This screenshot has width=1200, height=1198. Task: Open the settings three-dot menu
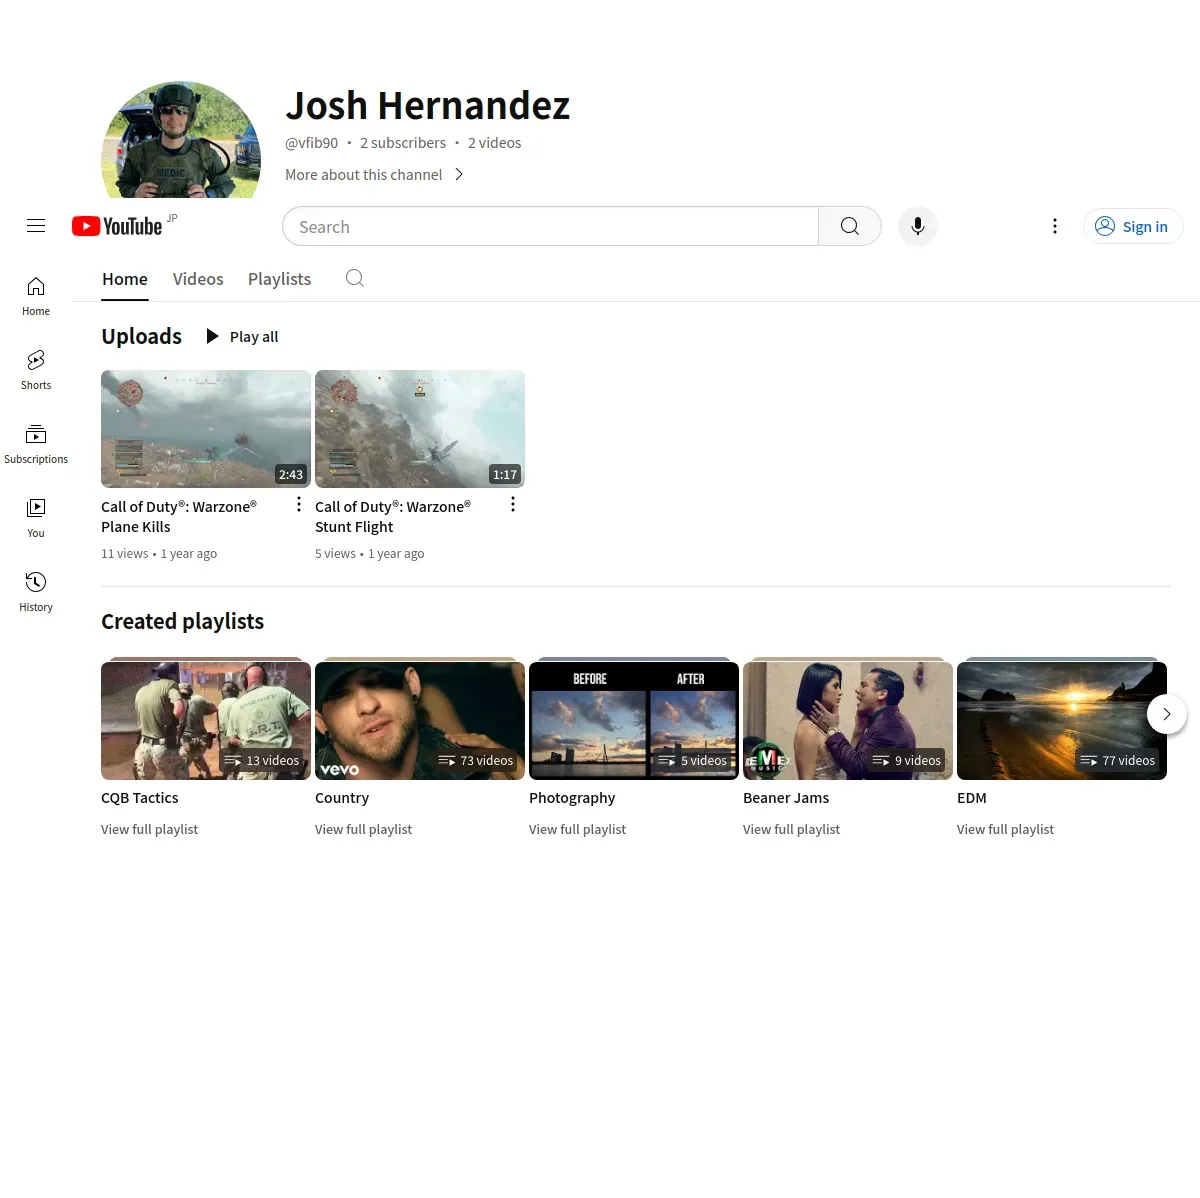pos(1055,226)
